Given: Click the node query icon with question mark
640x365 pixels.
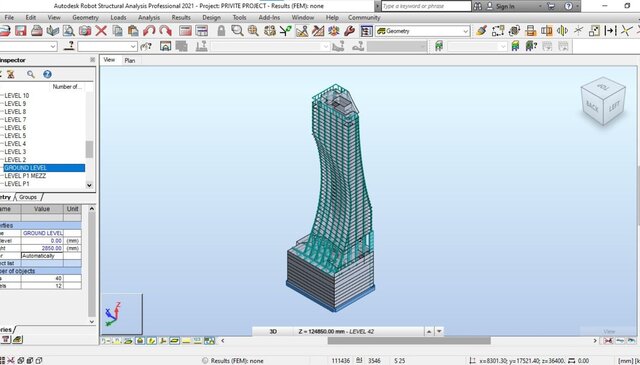Looking at the screenshot, I should point(69,47).
